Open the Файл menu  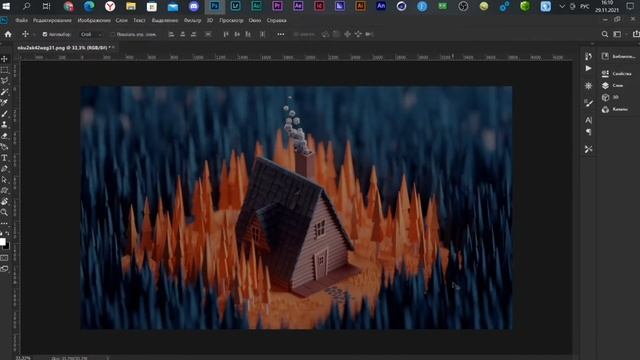21,20
